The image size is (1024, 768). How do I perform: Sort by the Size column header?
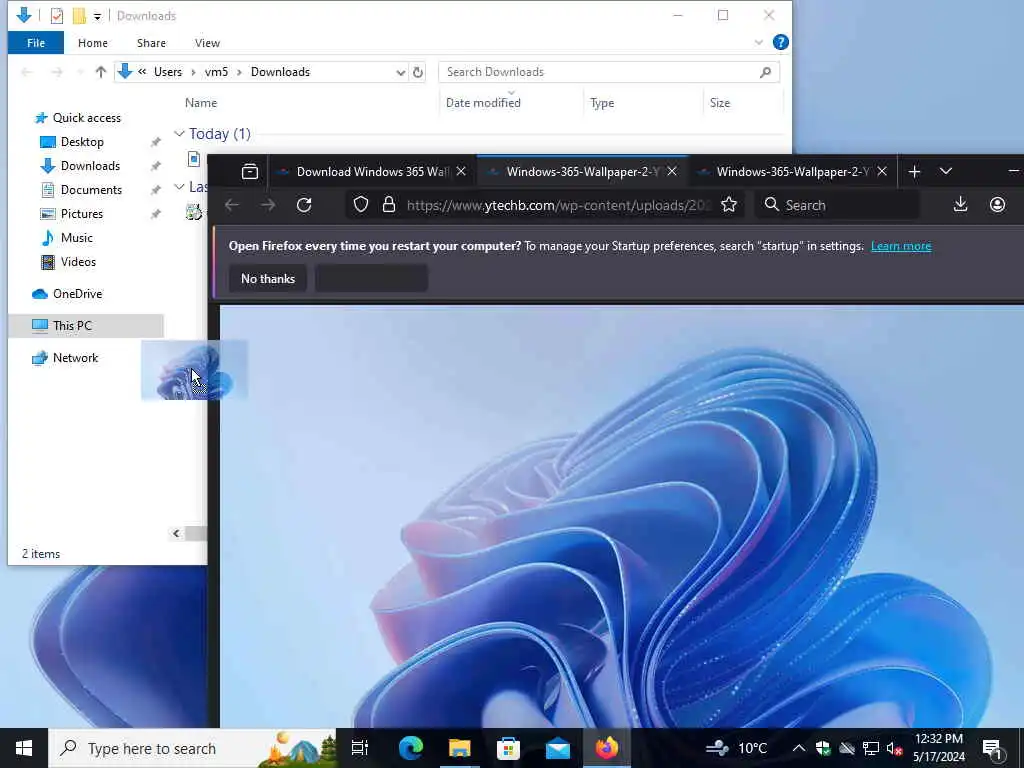pos(720,103)
